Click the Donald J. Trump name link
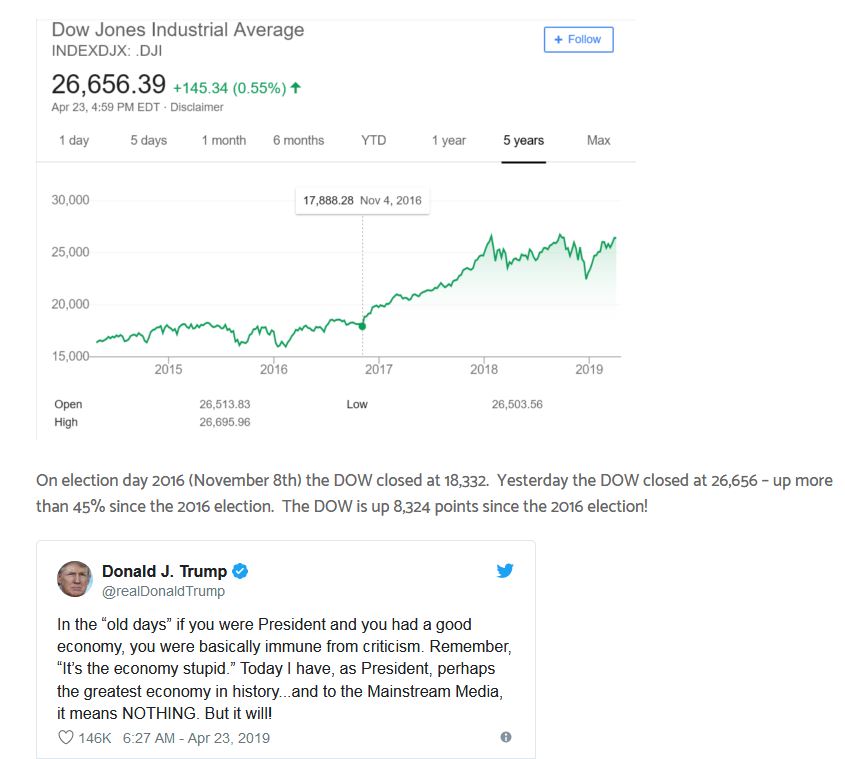 (x=164, y=571)
